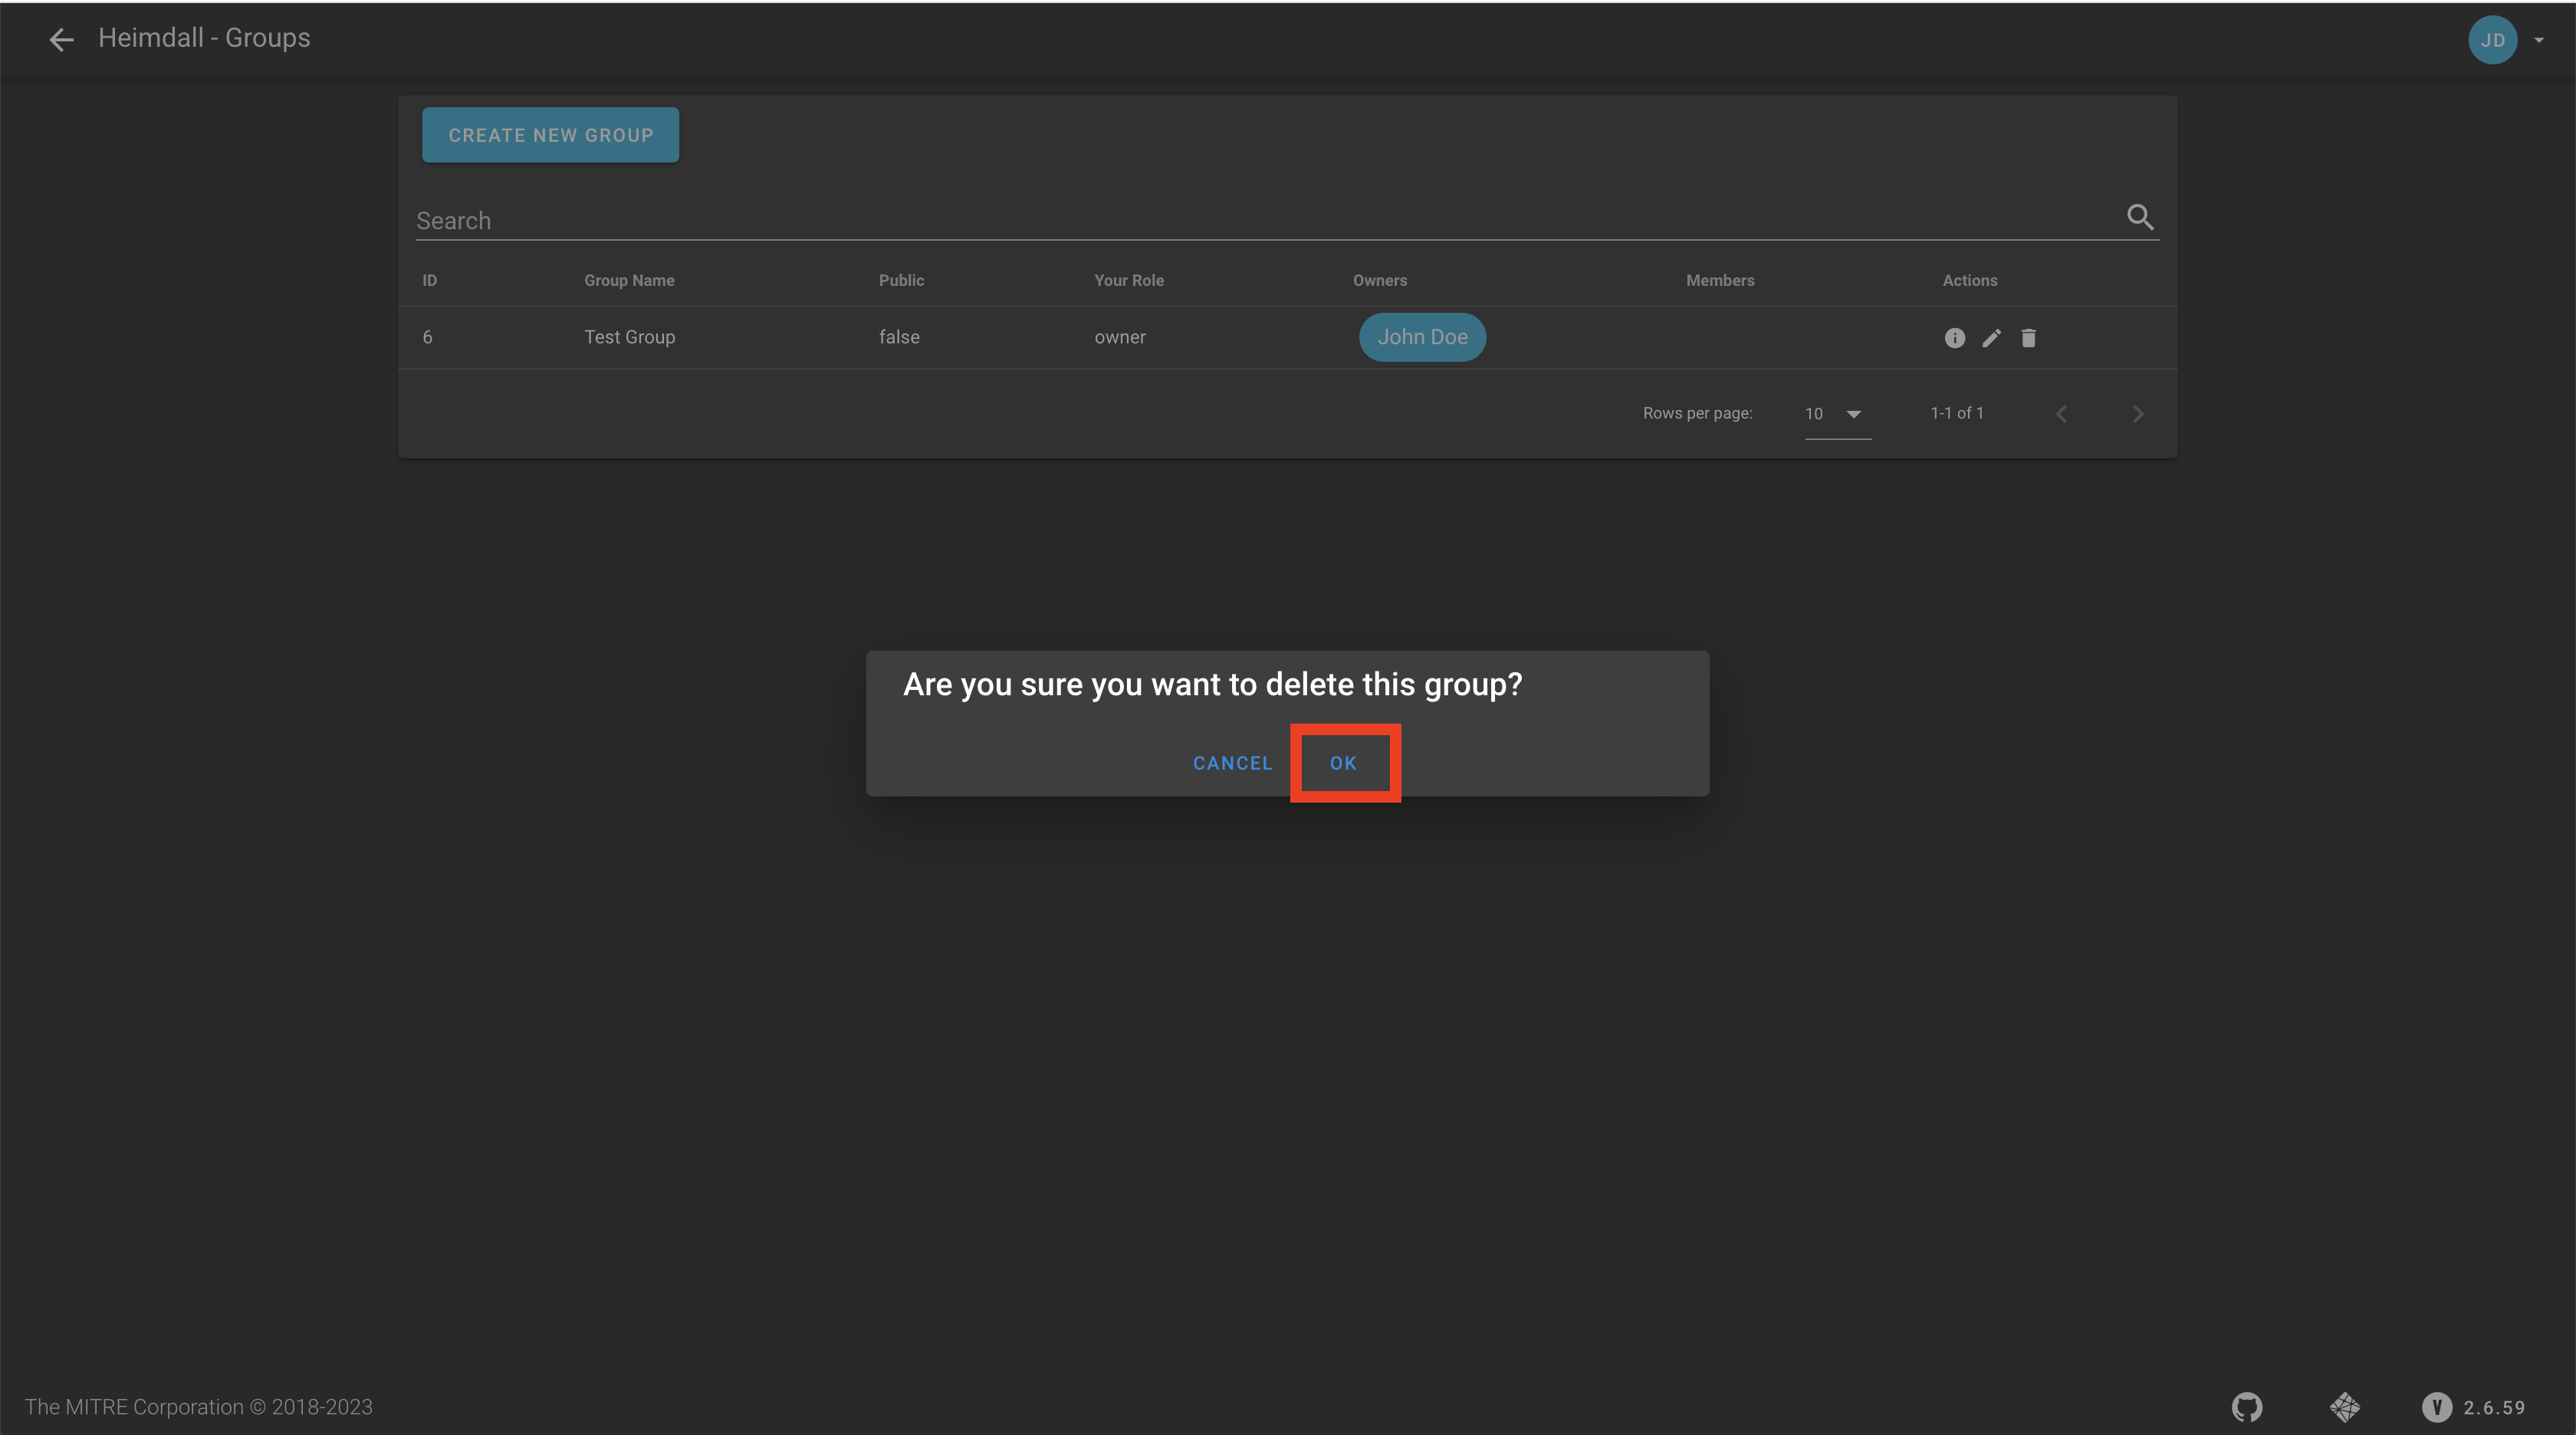Screen dimensions: 2576x1435
Task: Click the delete trash icon for Test Group
Action: click(x=2029, y=337)
